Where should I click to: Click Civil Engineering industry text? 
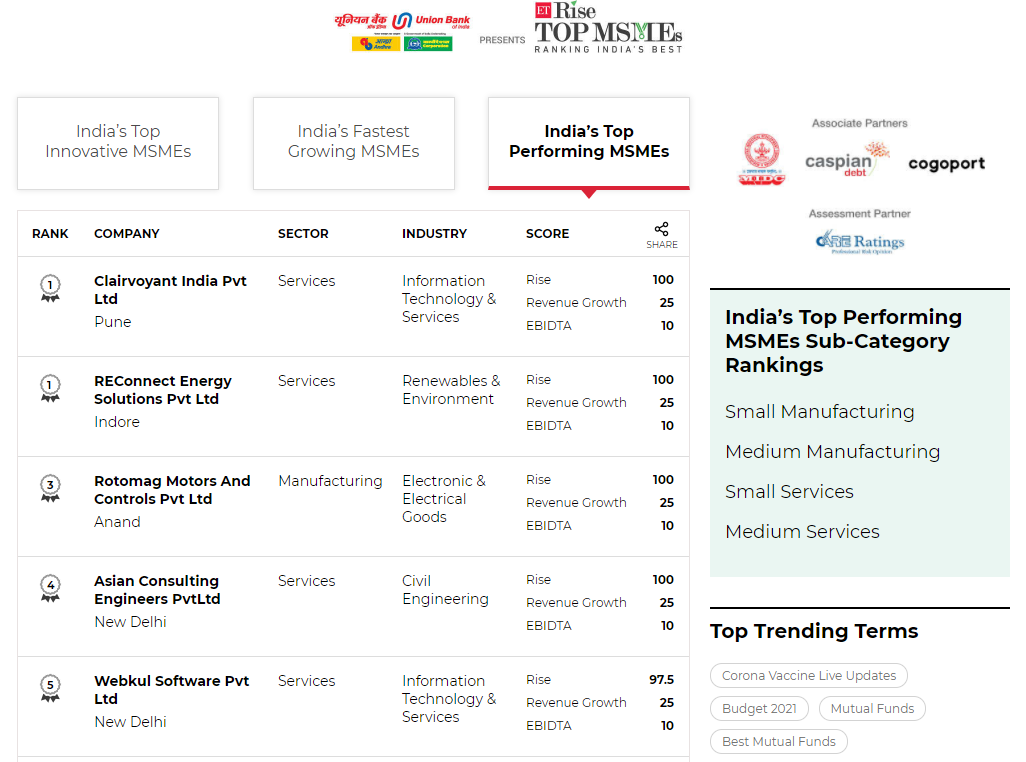pyautogui.click(x=445, y=590)
